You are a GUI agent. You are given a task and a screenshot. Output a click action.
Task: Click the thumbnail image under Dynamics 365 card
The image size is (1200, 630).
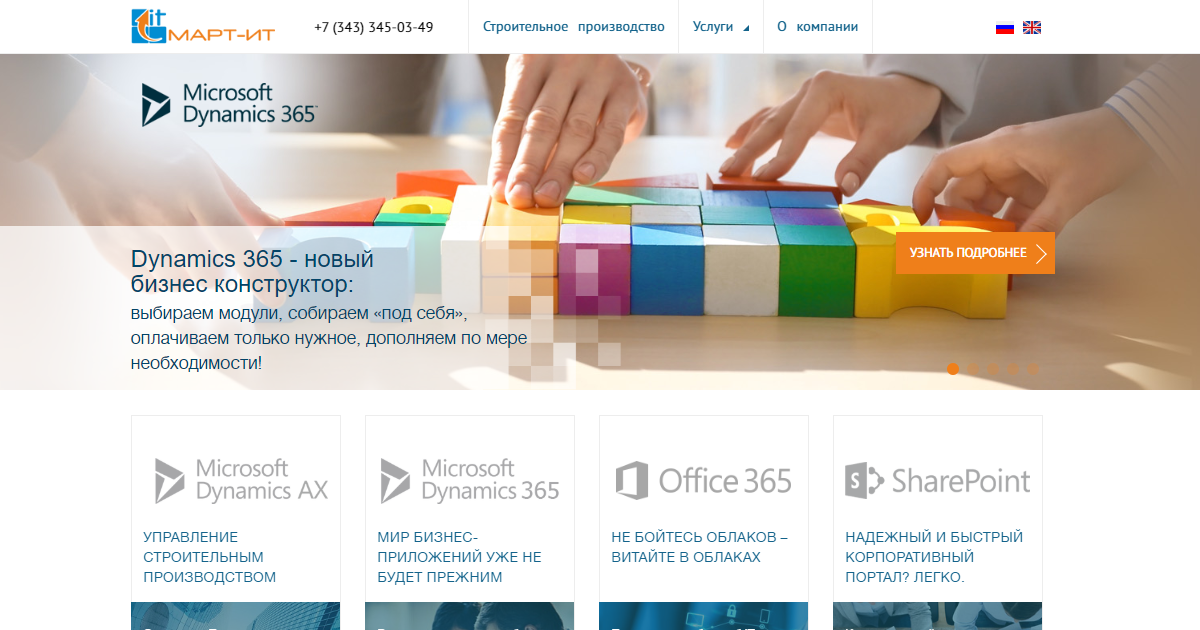[x=470, y=616]
